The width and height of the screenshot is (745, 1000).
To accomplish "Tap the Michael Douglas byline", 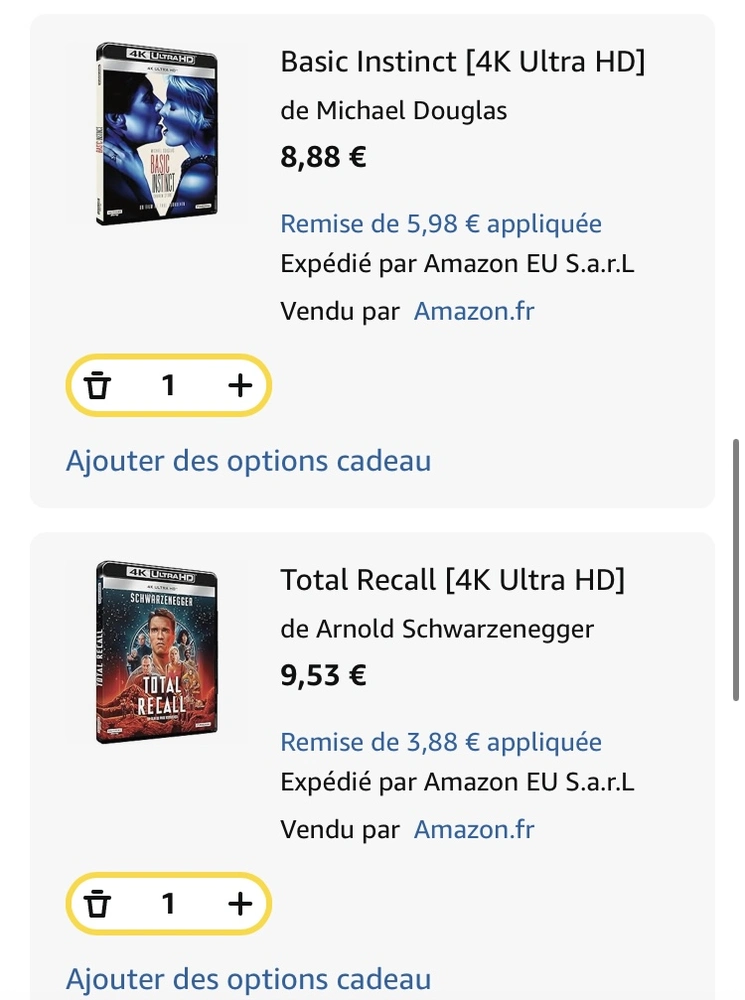I will tap(394, 111).
